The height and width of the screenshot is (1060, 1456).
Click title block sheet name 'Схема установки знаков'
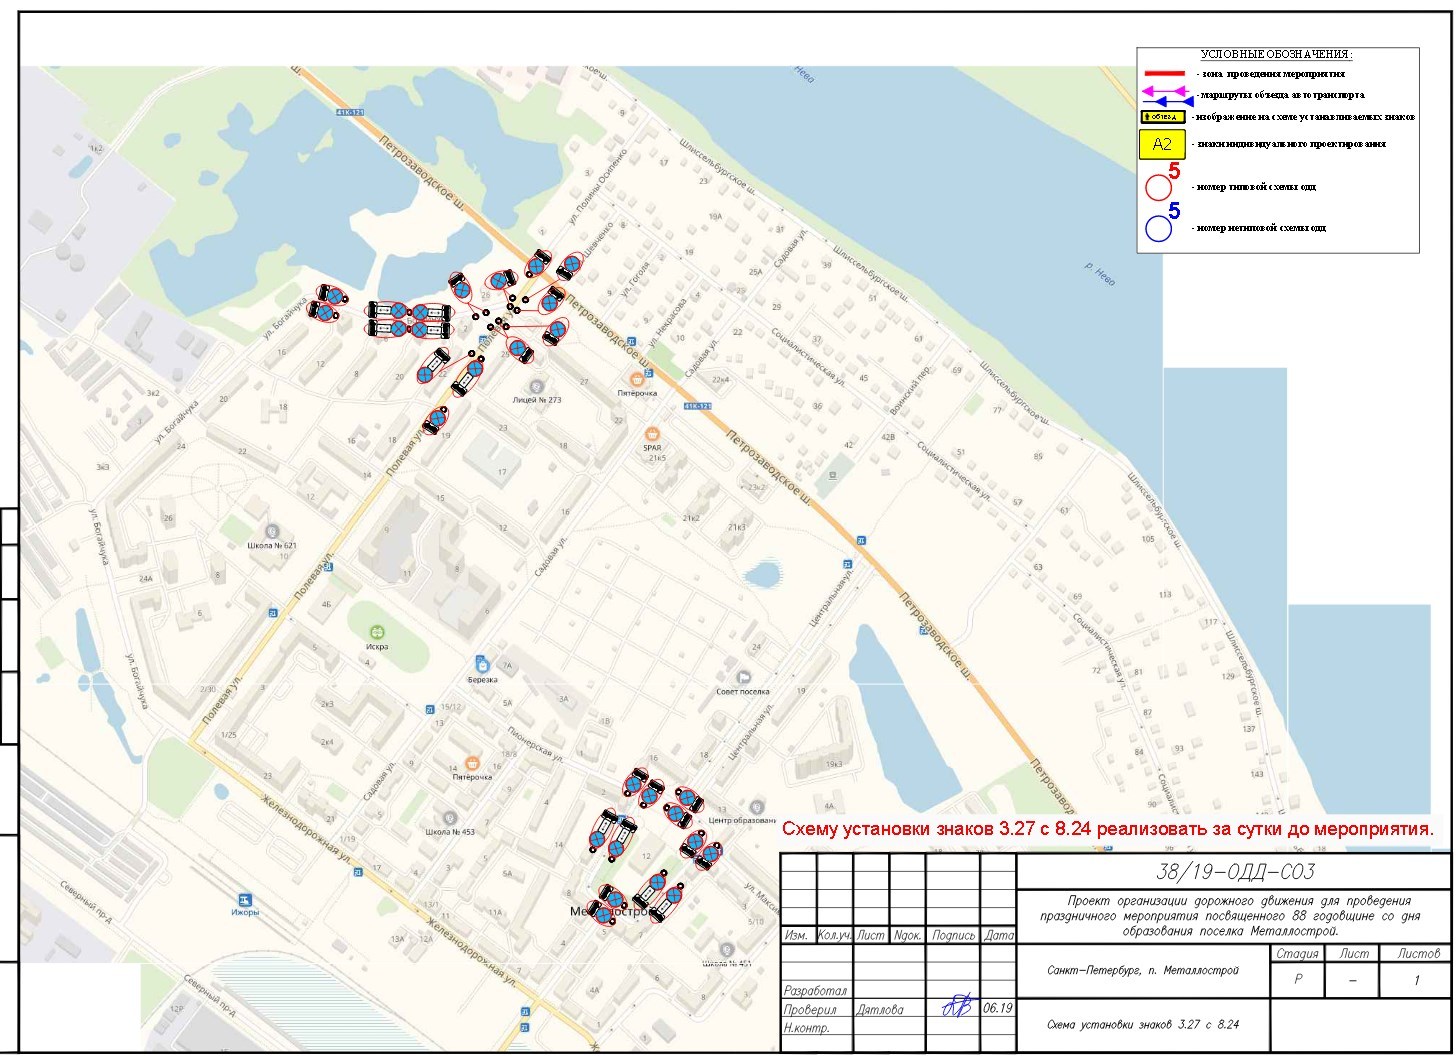coord(1143,1025)
